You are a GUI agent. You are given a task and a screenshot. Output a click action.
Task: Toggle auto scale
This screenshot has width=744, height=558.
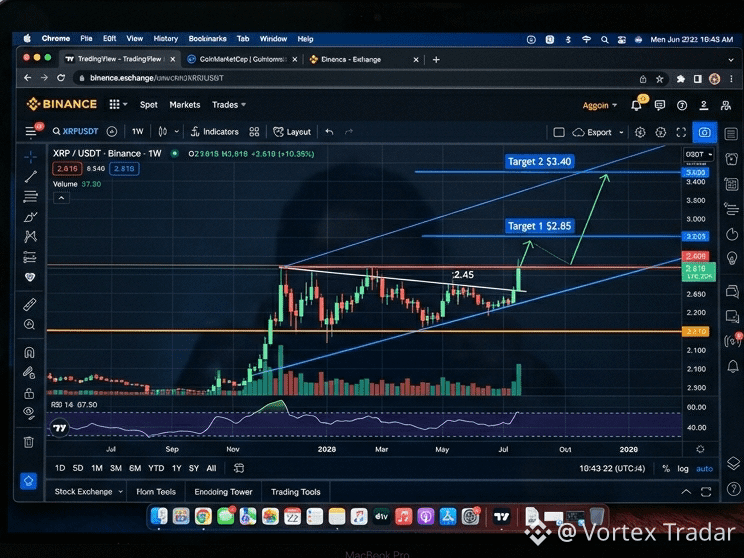pos(704,469)
